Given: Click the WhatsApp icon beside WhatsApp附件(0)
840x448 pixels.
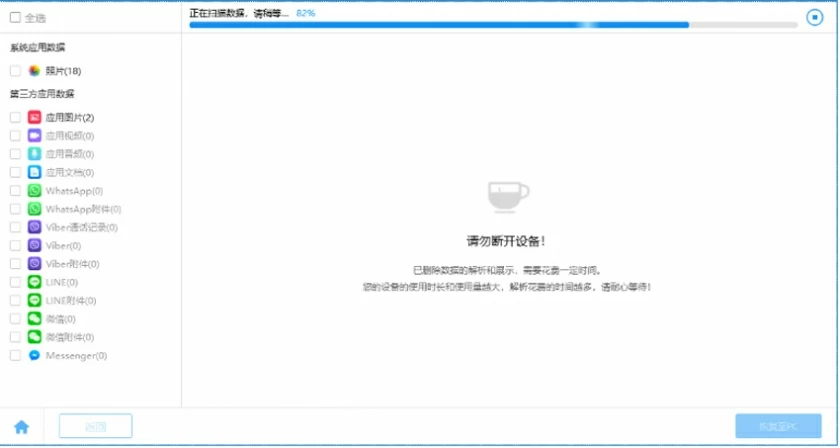Looking at the screenshot, I should pos(34,208).
